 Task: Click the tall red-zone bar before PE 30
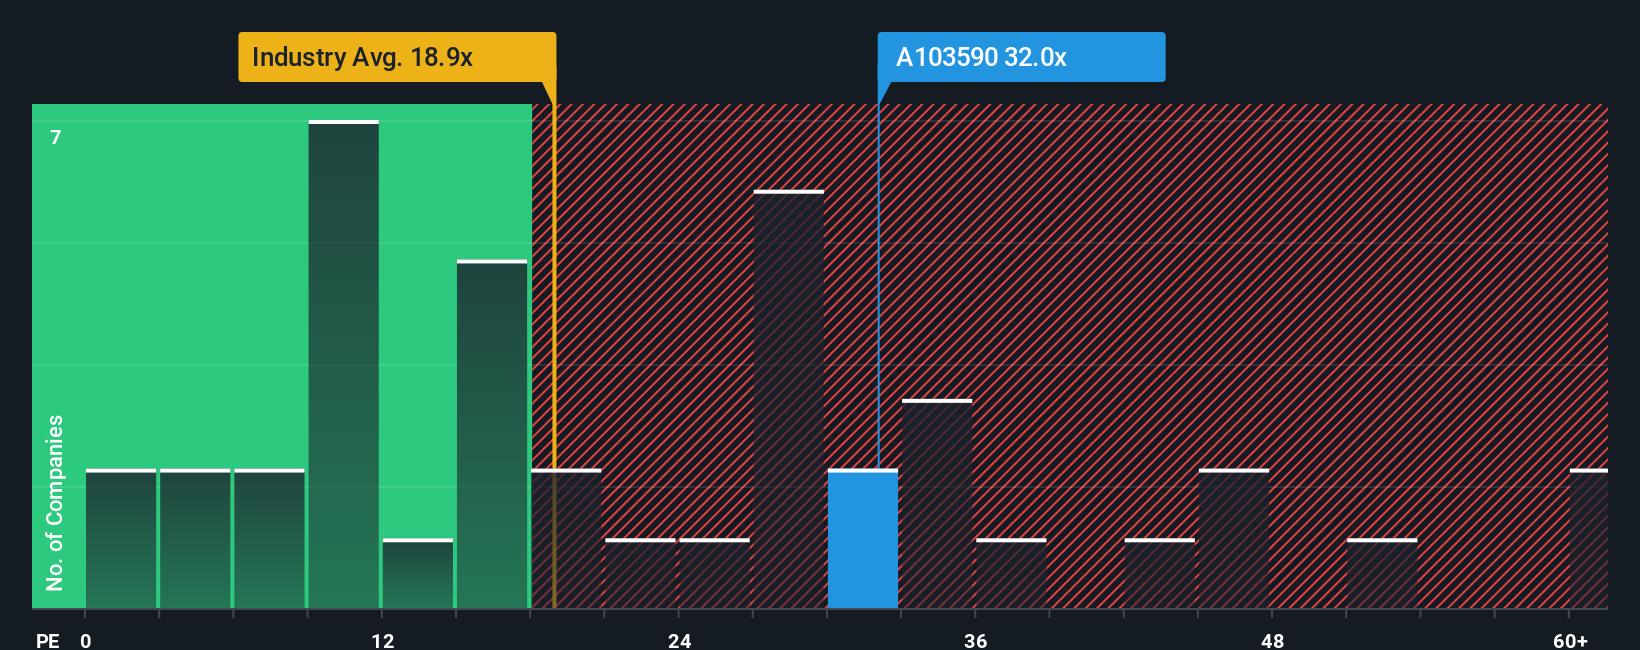(789, 400)
